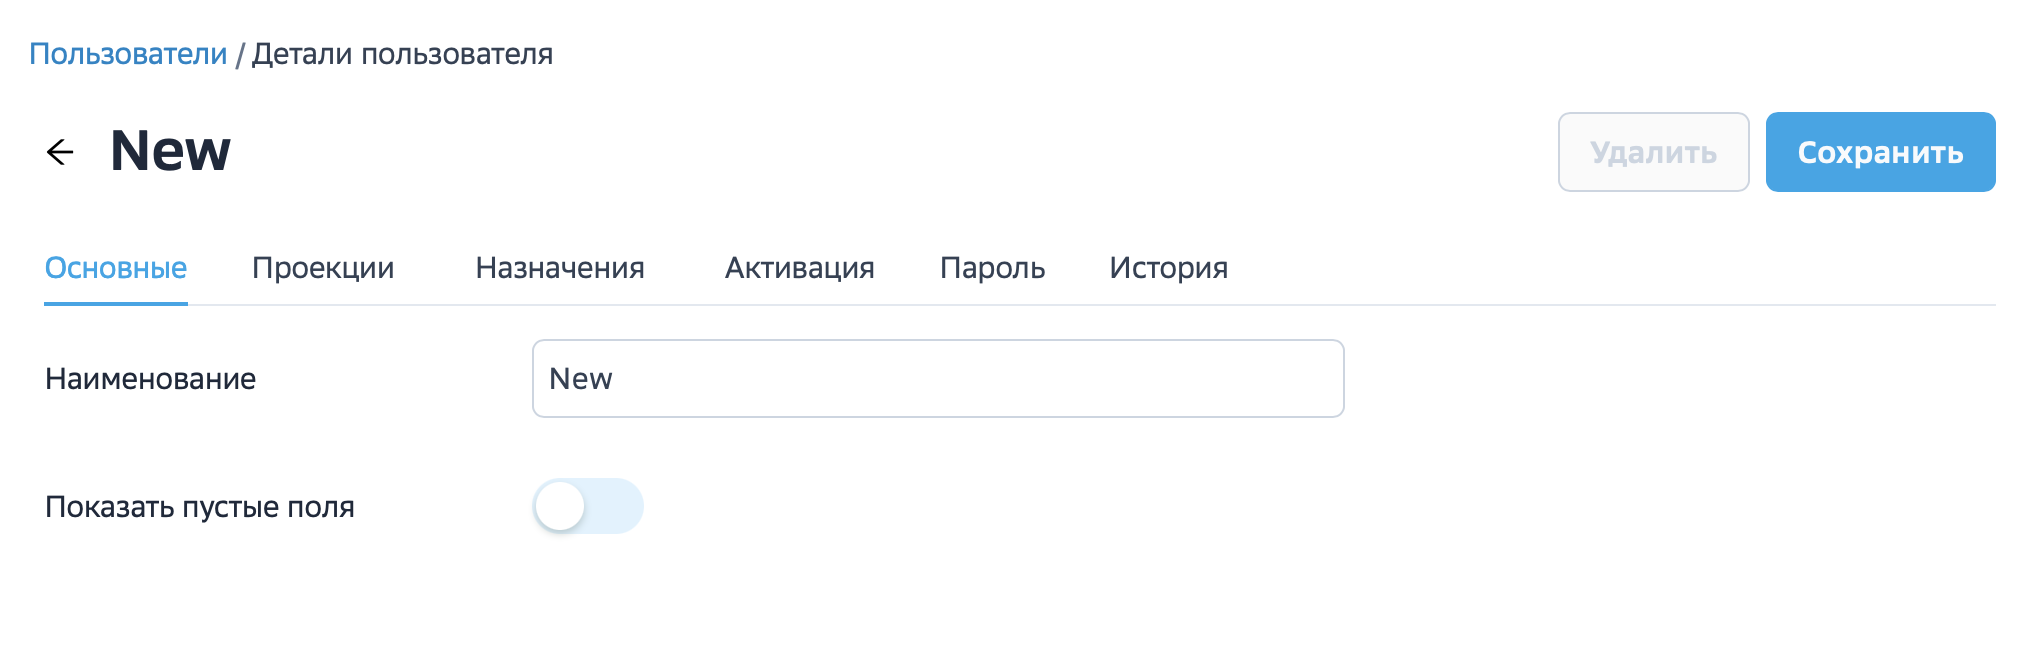Image resolution: width=2036 pixels, height=660 pixels.
Task: Click the Наименование field label
Action: [151, 379]
